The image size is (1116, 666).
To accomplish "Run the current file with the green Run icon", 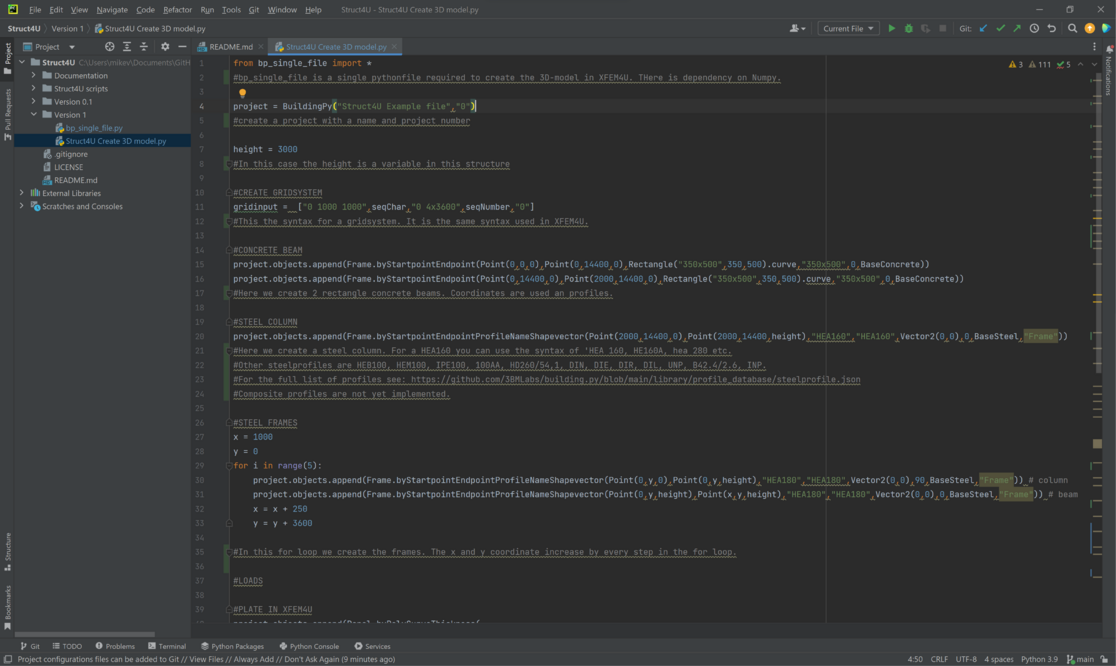I will [x=892, y=28].
